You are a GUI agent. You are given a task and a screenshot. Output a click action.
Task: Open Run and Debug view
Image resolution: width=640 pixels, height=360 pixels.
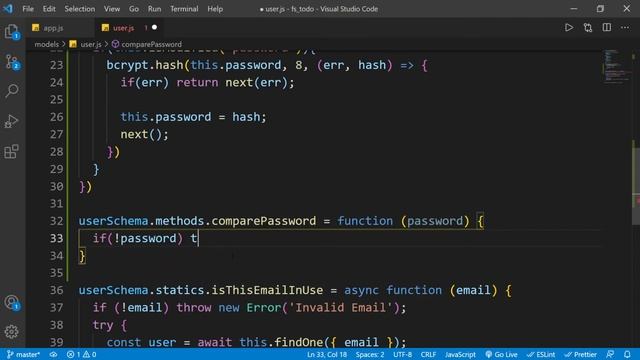(12, 121)
